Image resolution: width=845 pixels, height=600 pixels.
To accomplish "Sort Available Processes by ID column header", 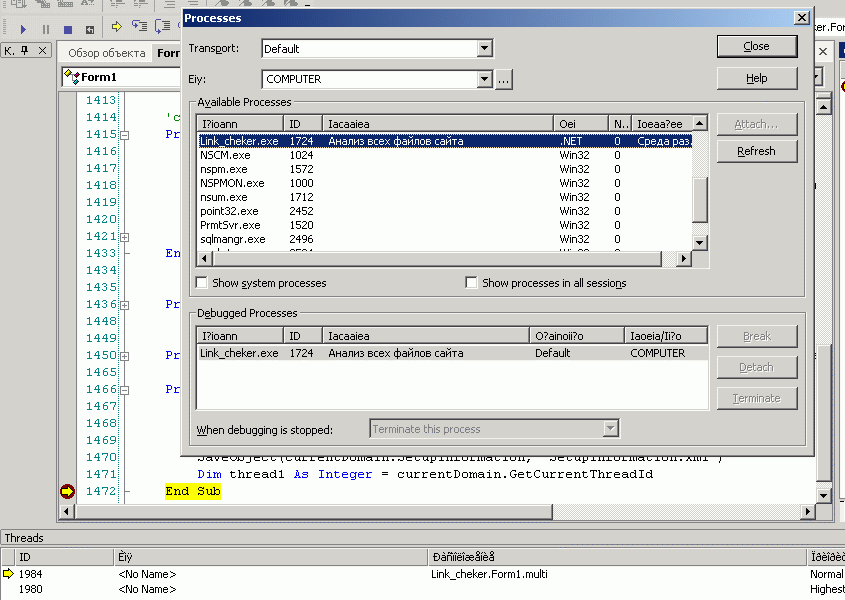I will point(302,124).
